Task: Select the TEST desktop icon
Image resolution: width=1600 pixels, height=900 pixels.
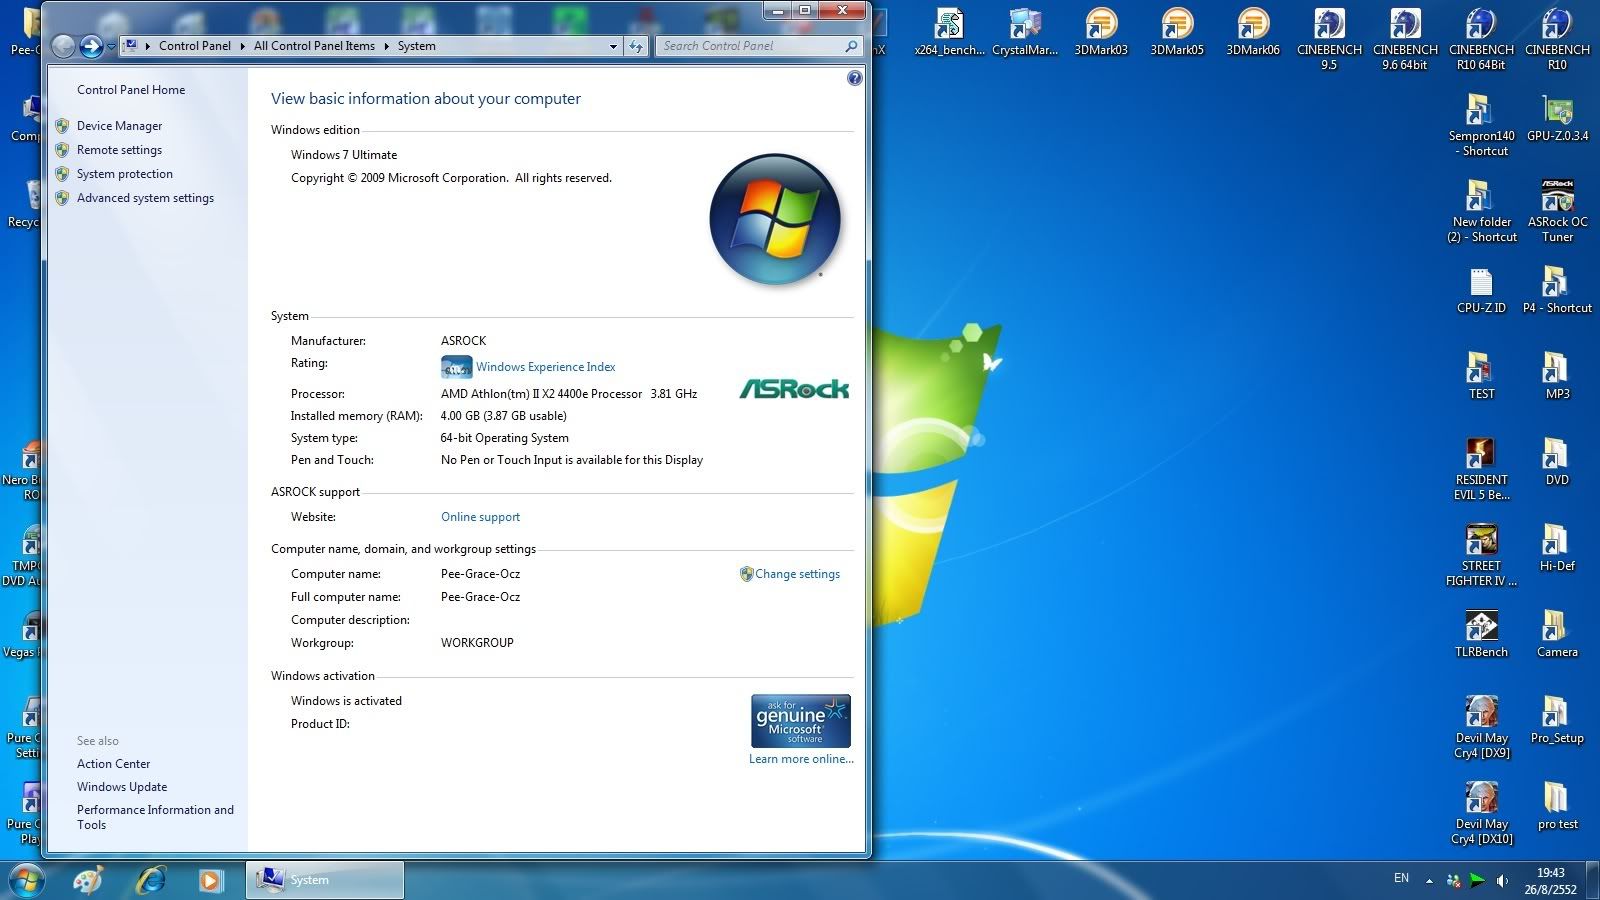Action: pos(1481,376)
